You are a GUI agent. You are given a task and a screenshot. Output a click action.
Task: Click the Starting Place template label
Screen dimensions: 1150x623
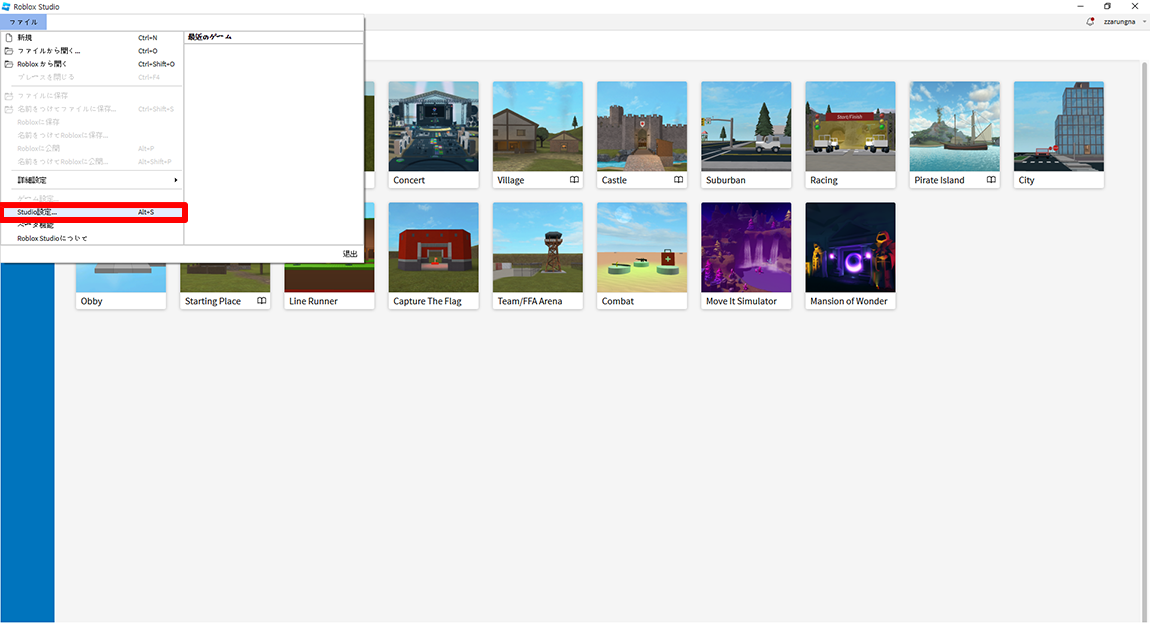(x=213, y=301)
